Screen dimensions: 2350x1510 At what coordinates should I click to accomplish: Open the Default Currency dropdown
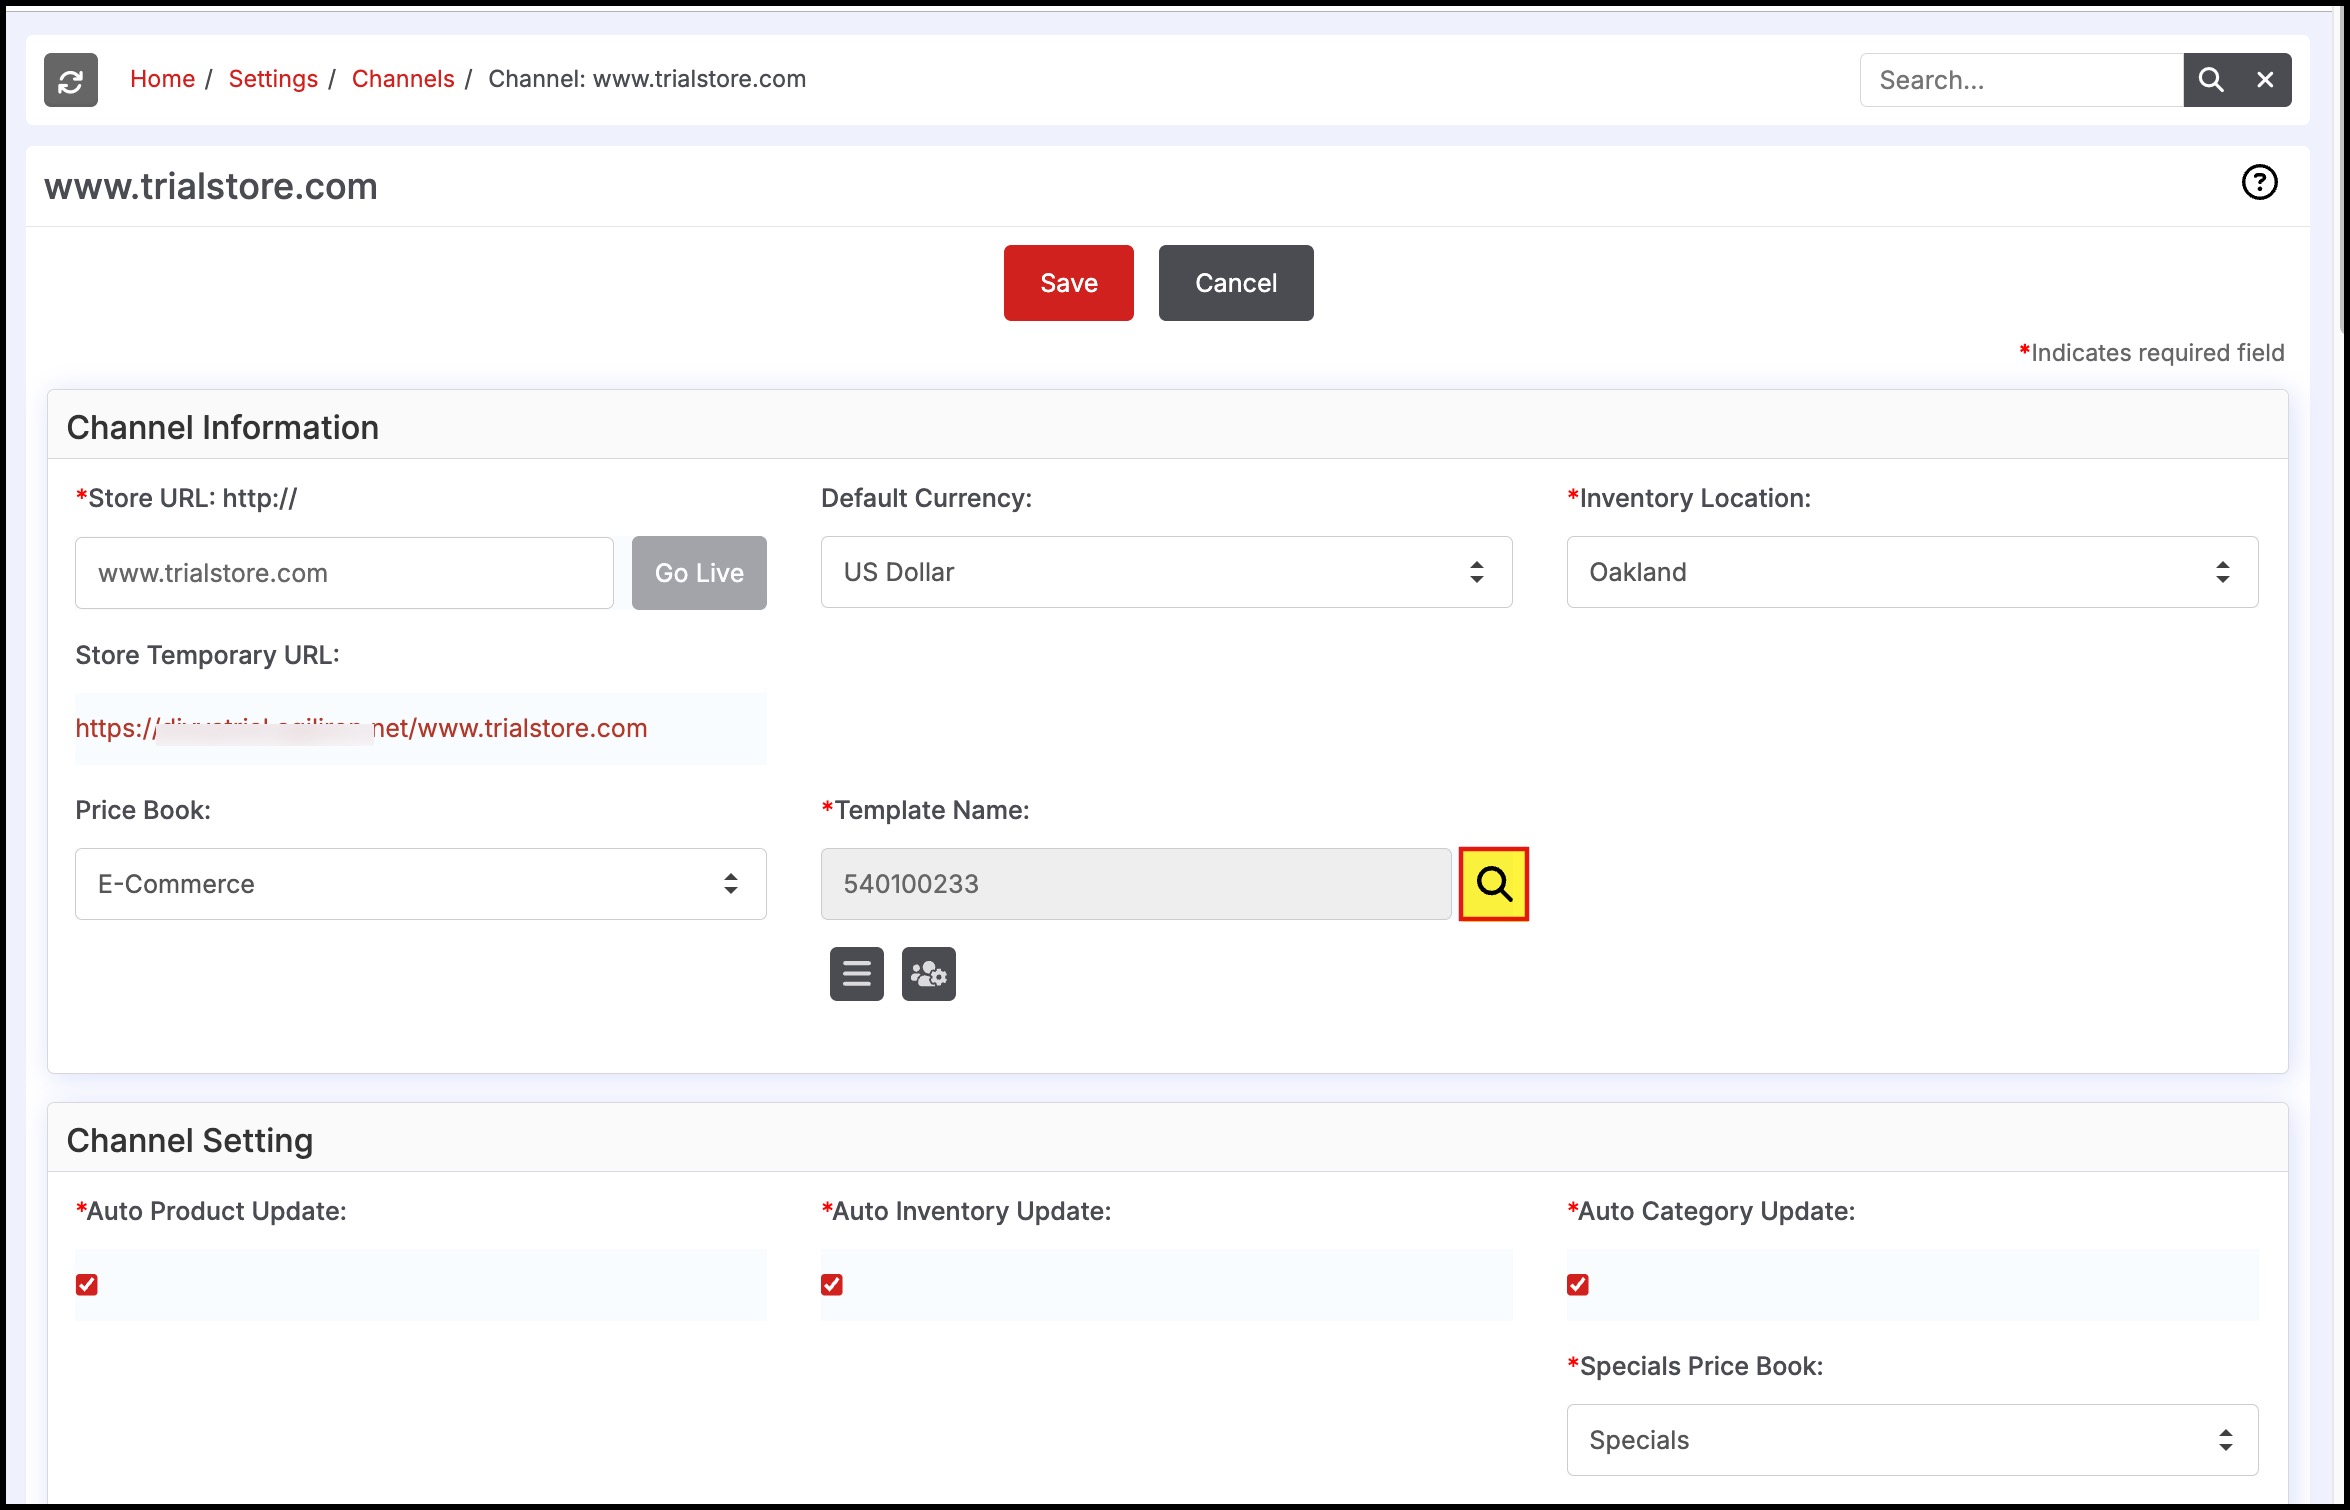tap(1165, 572)
